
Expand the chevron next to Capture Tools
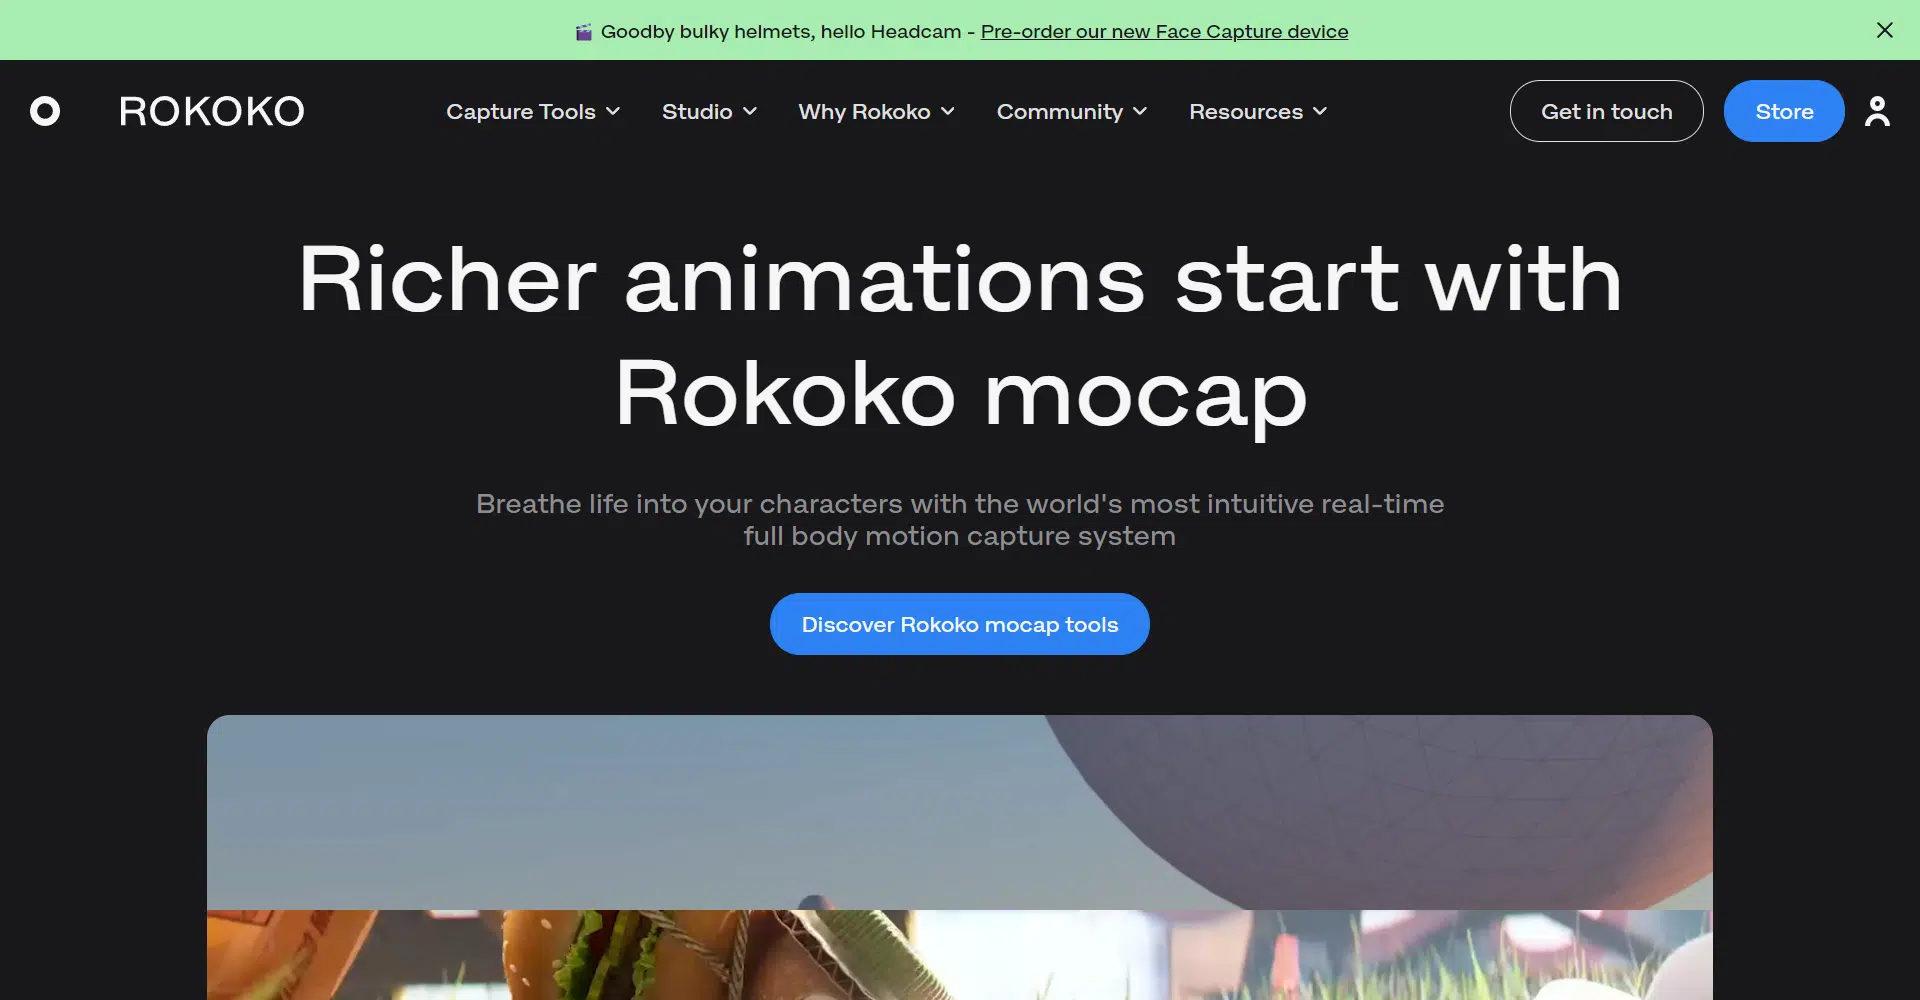613,111
